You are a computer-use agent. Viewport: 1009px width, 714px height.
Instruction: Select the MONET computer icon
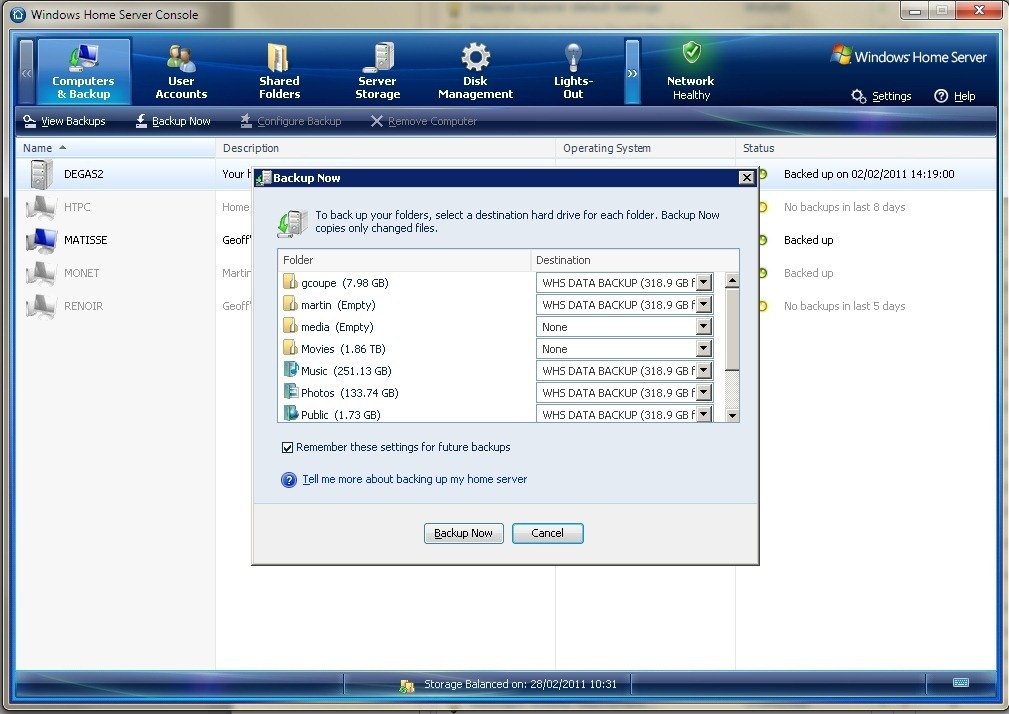click(41, 273)
